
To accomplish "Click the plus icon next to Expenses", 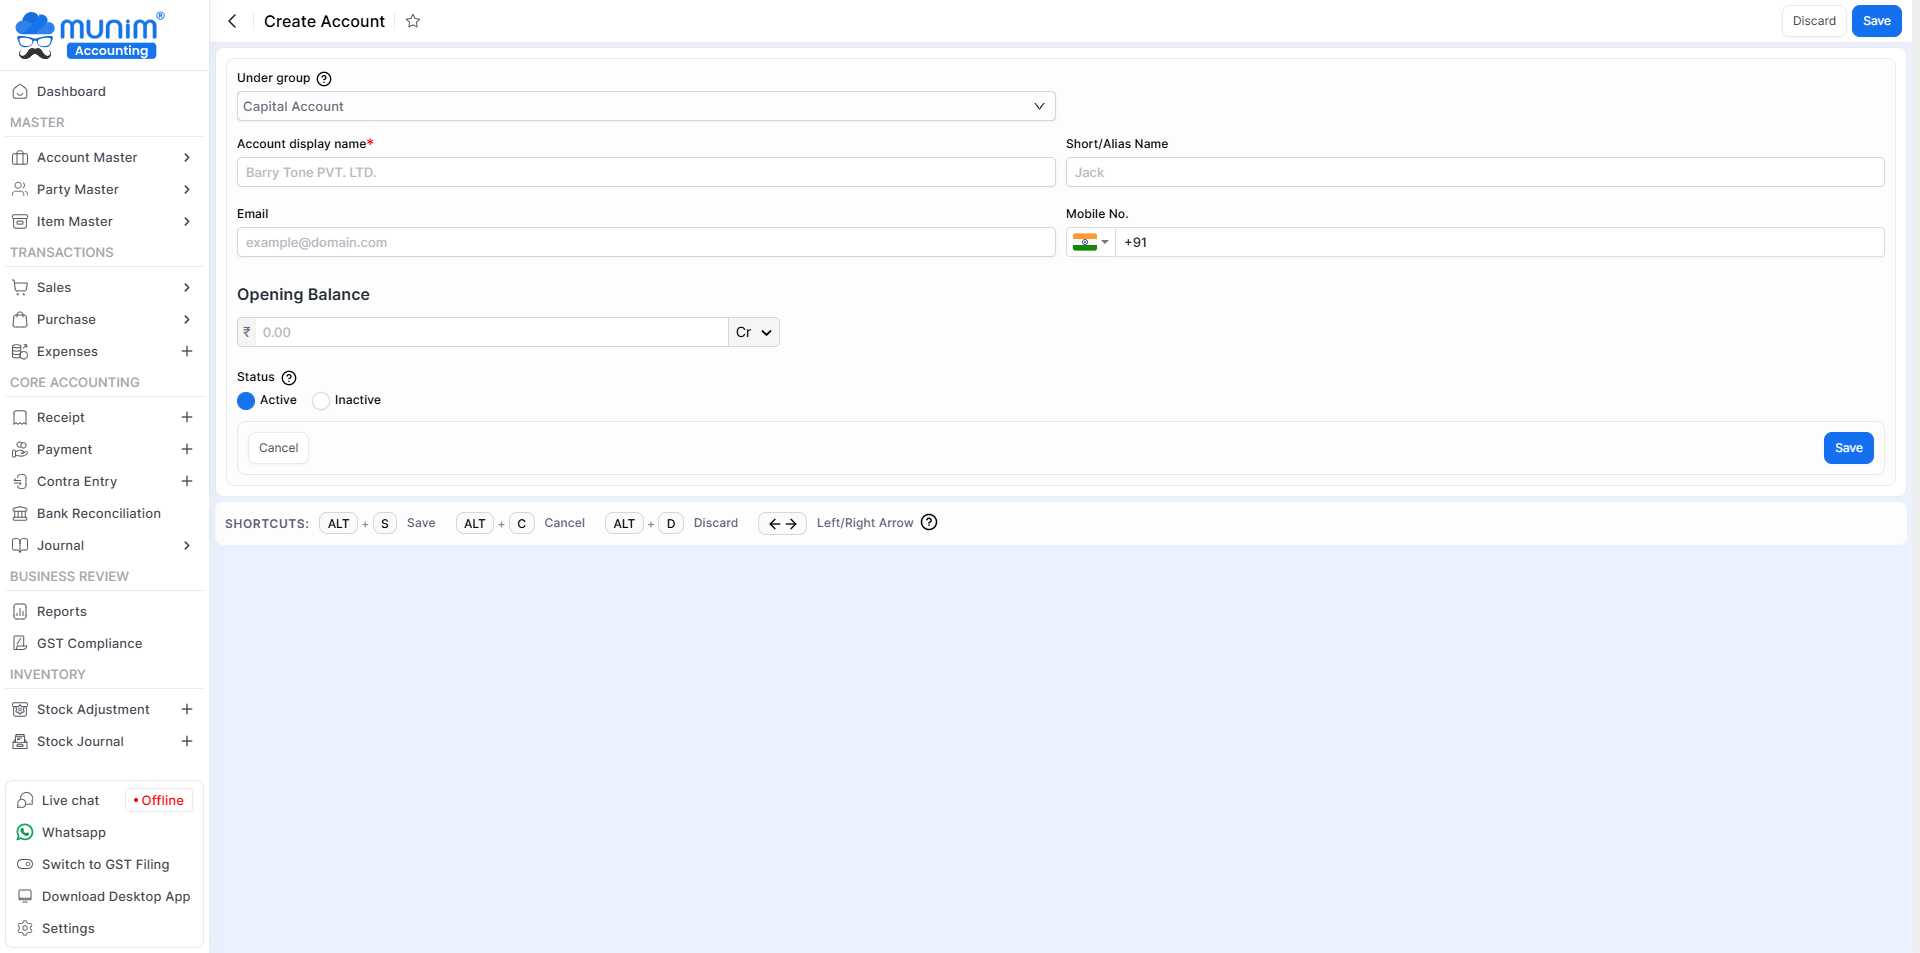I will [x=186, y=351].
